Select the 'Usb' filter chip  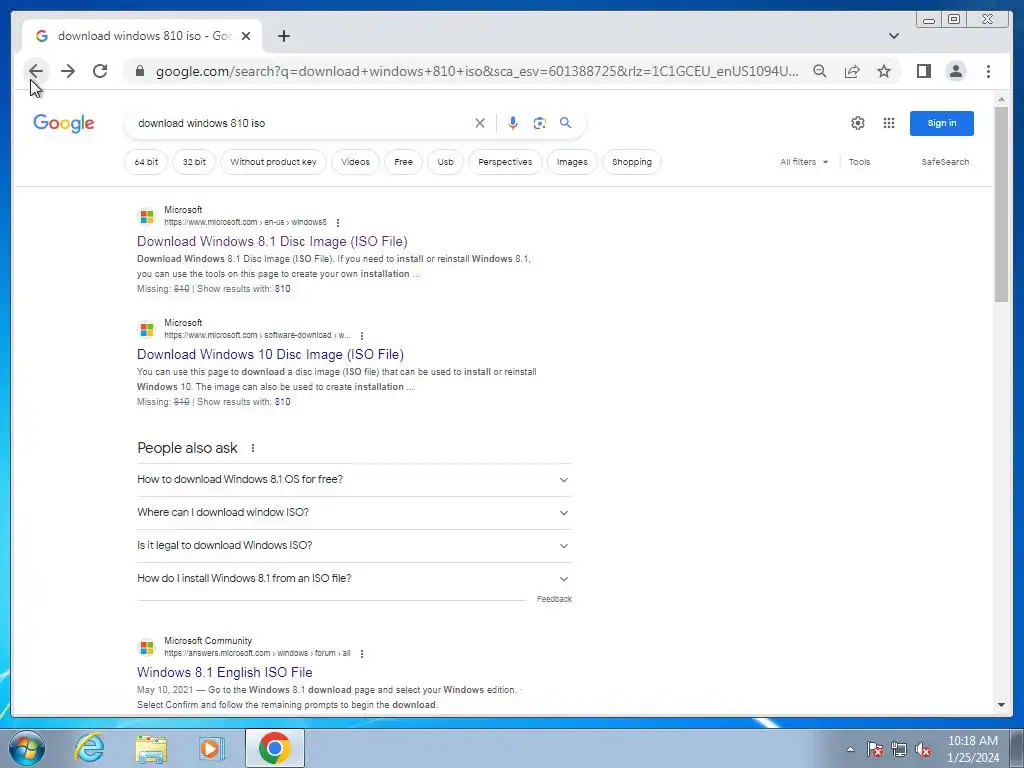pos(445,162)
